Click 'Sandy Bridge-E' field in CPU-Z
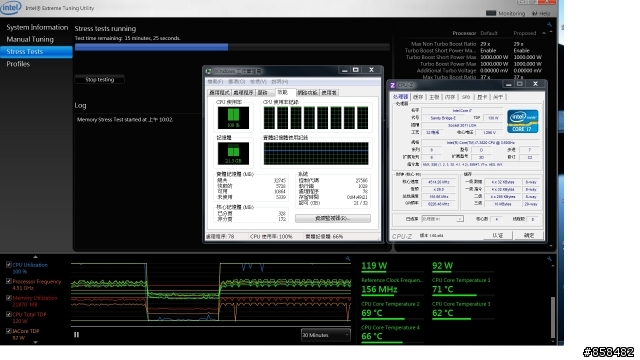Image resolution: width=640 pixels, height=360 pixels. coord(443,118)
